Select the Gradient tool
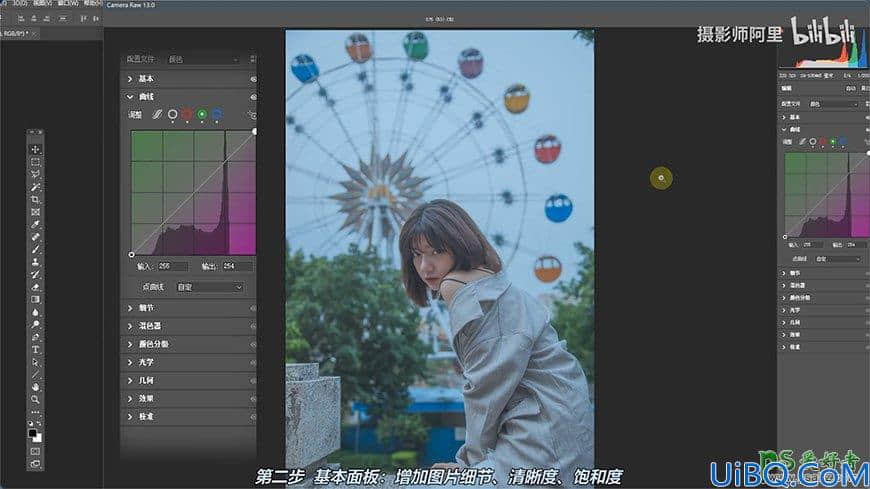 point(36,299)
